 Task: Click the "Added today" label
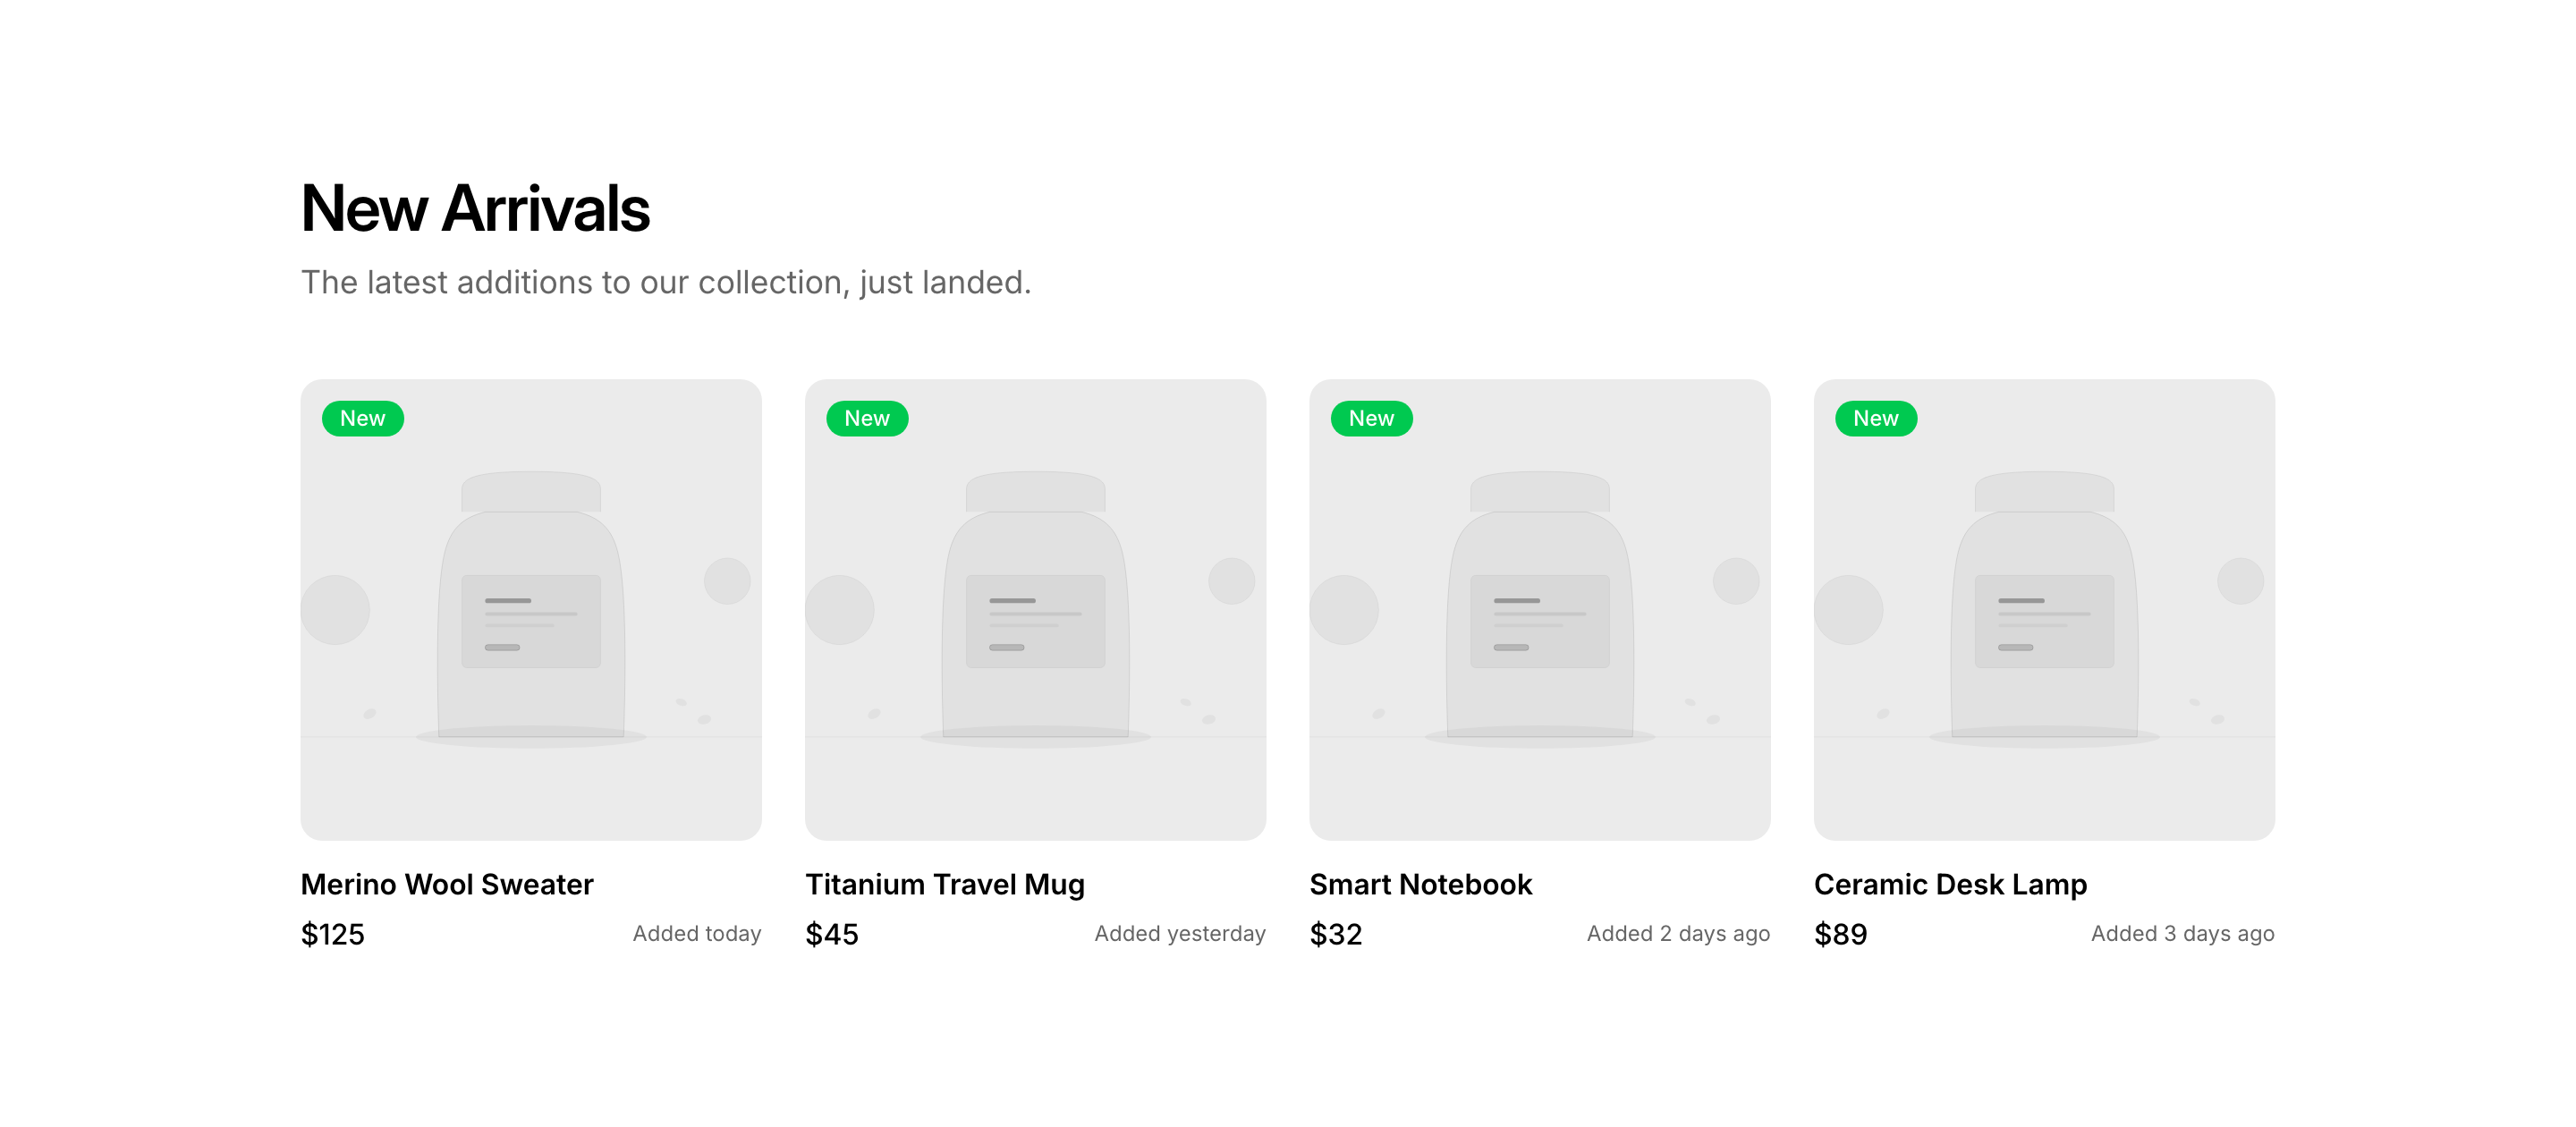pyautogui.click(x=697, y=933)
